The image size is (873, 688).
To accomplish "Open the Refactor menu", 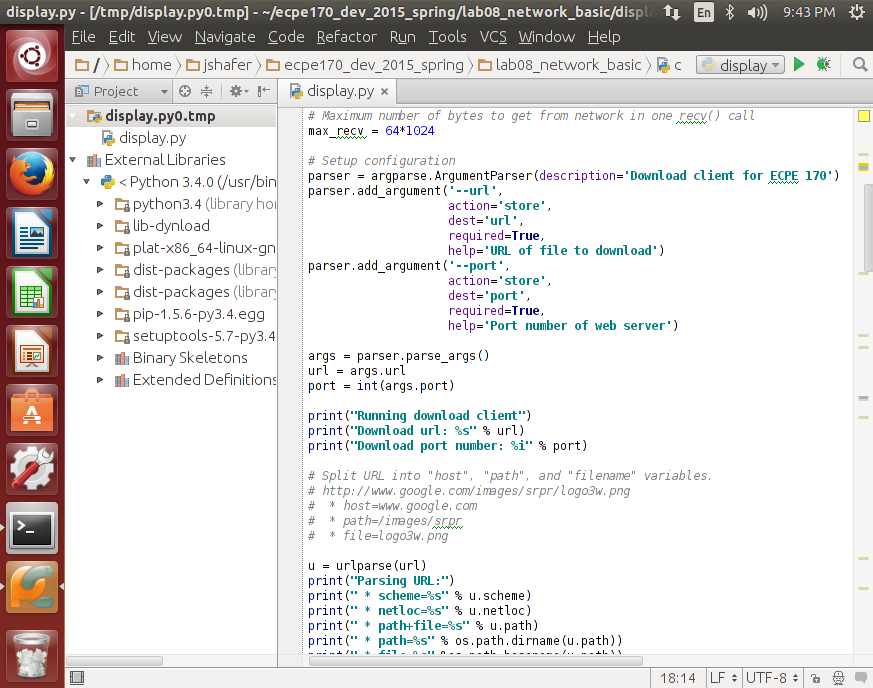I will (346, 37).
